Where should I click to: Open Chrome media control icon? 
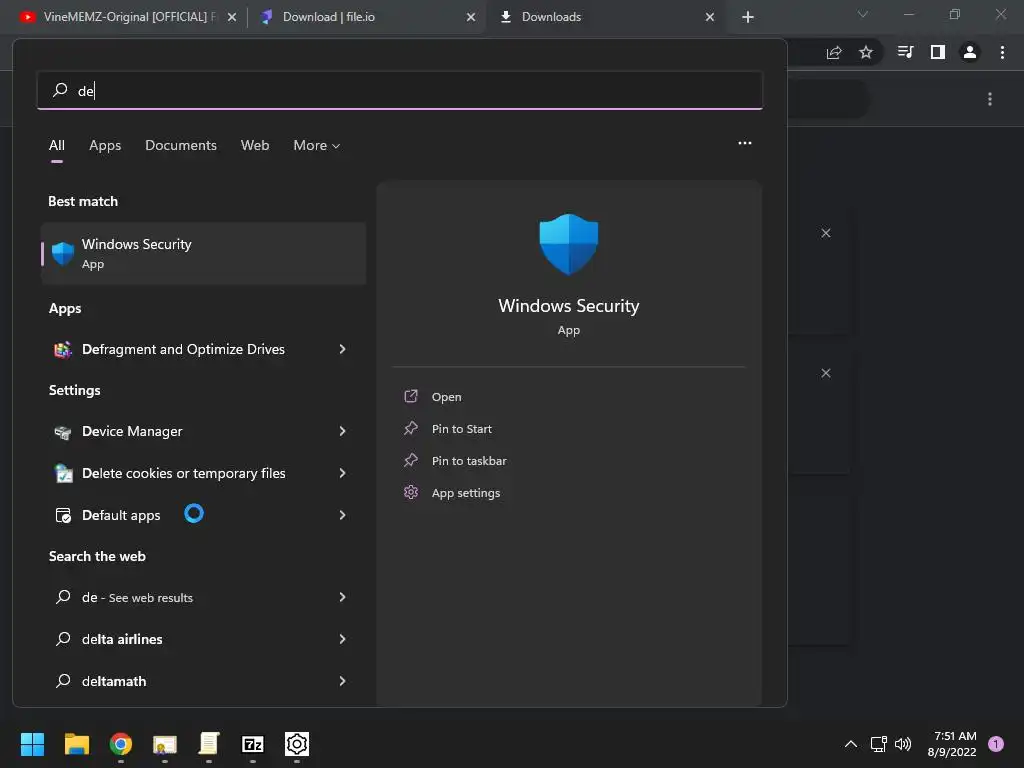(x=905, y=52)
